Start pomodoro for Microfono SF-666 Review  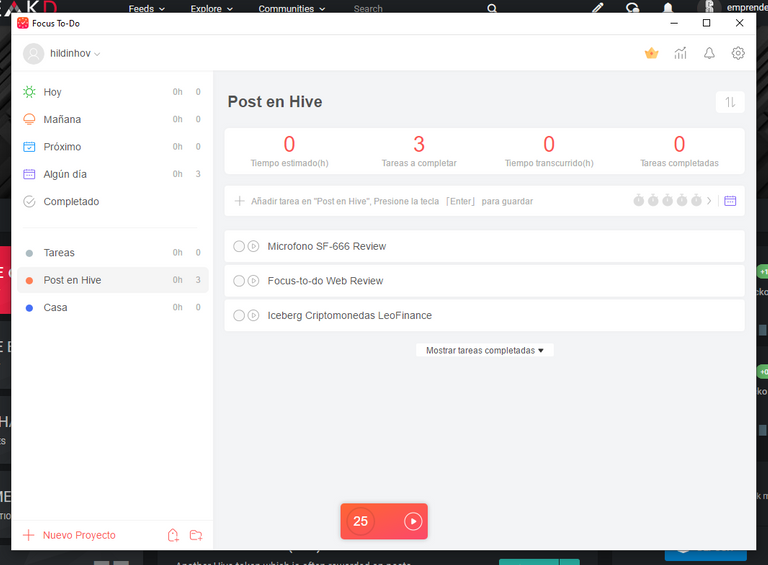253,246
